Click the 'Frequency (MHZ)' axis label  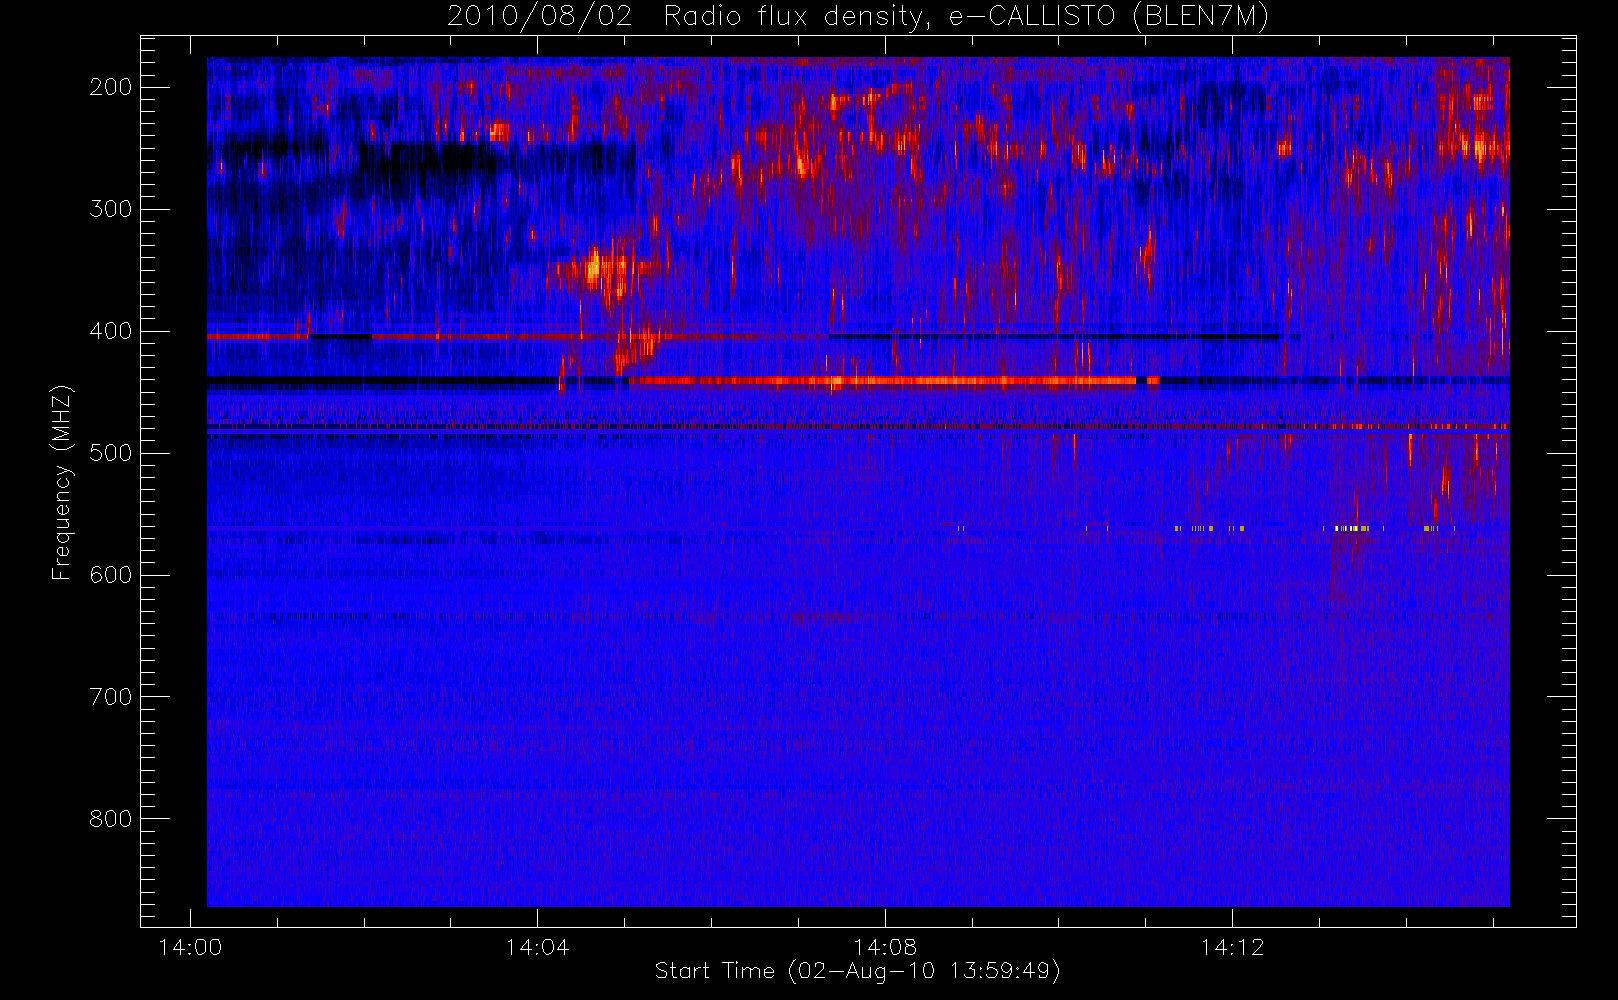point(62,482)
